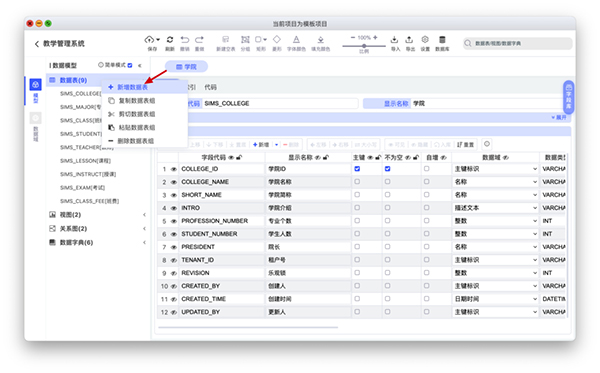Open the dropdown arrow next to 新增

[x=277, y=145]
